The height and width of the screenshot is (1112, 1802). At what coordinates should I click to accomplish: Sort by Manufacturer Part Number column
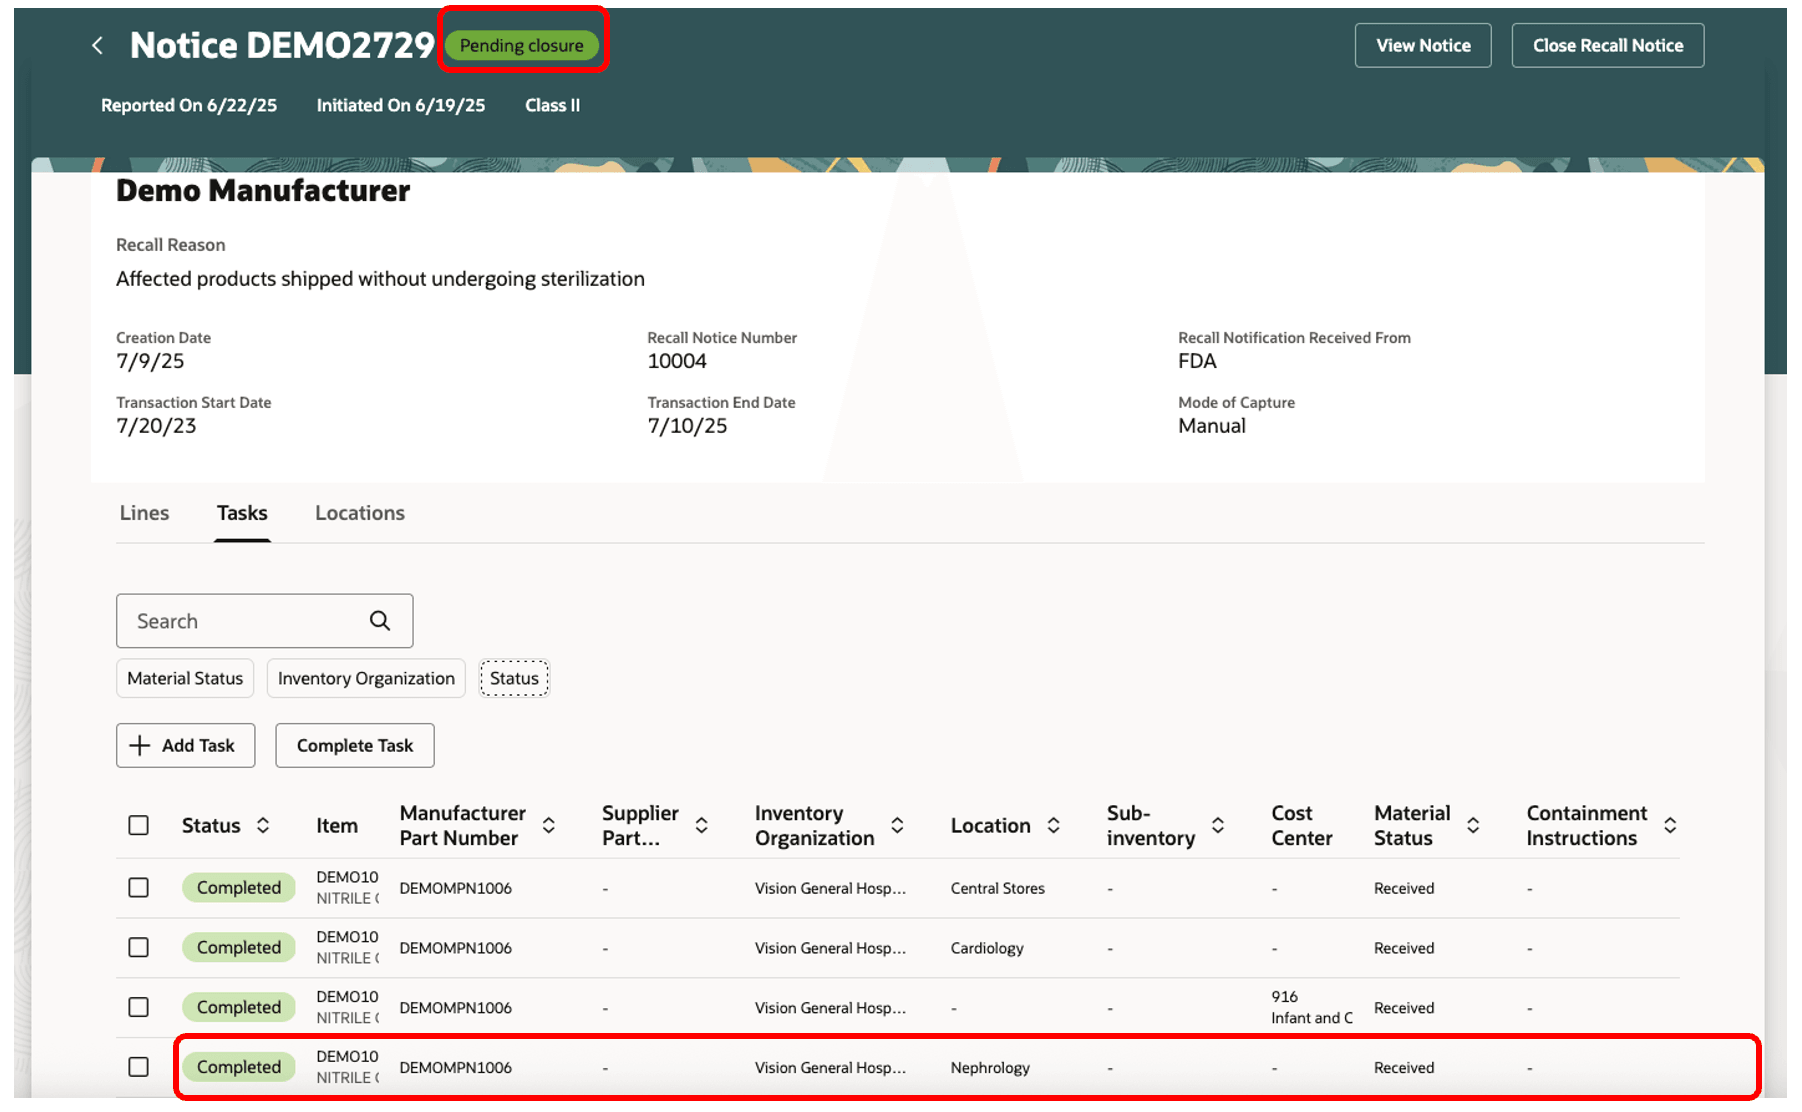549,825
